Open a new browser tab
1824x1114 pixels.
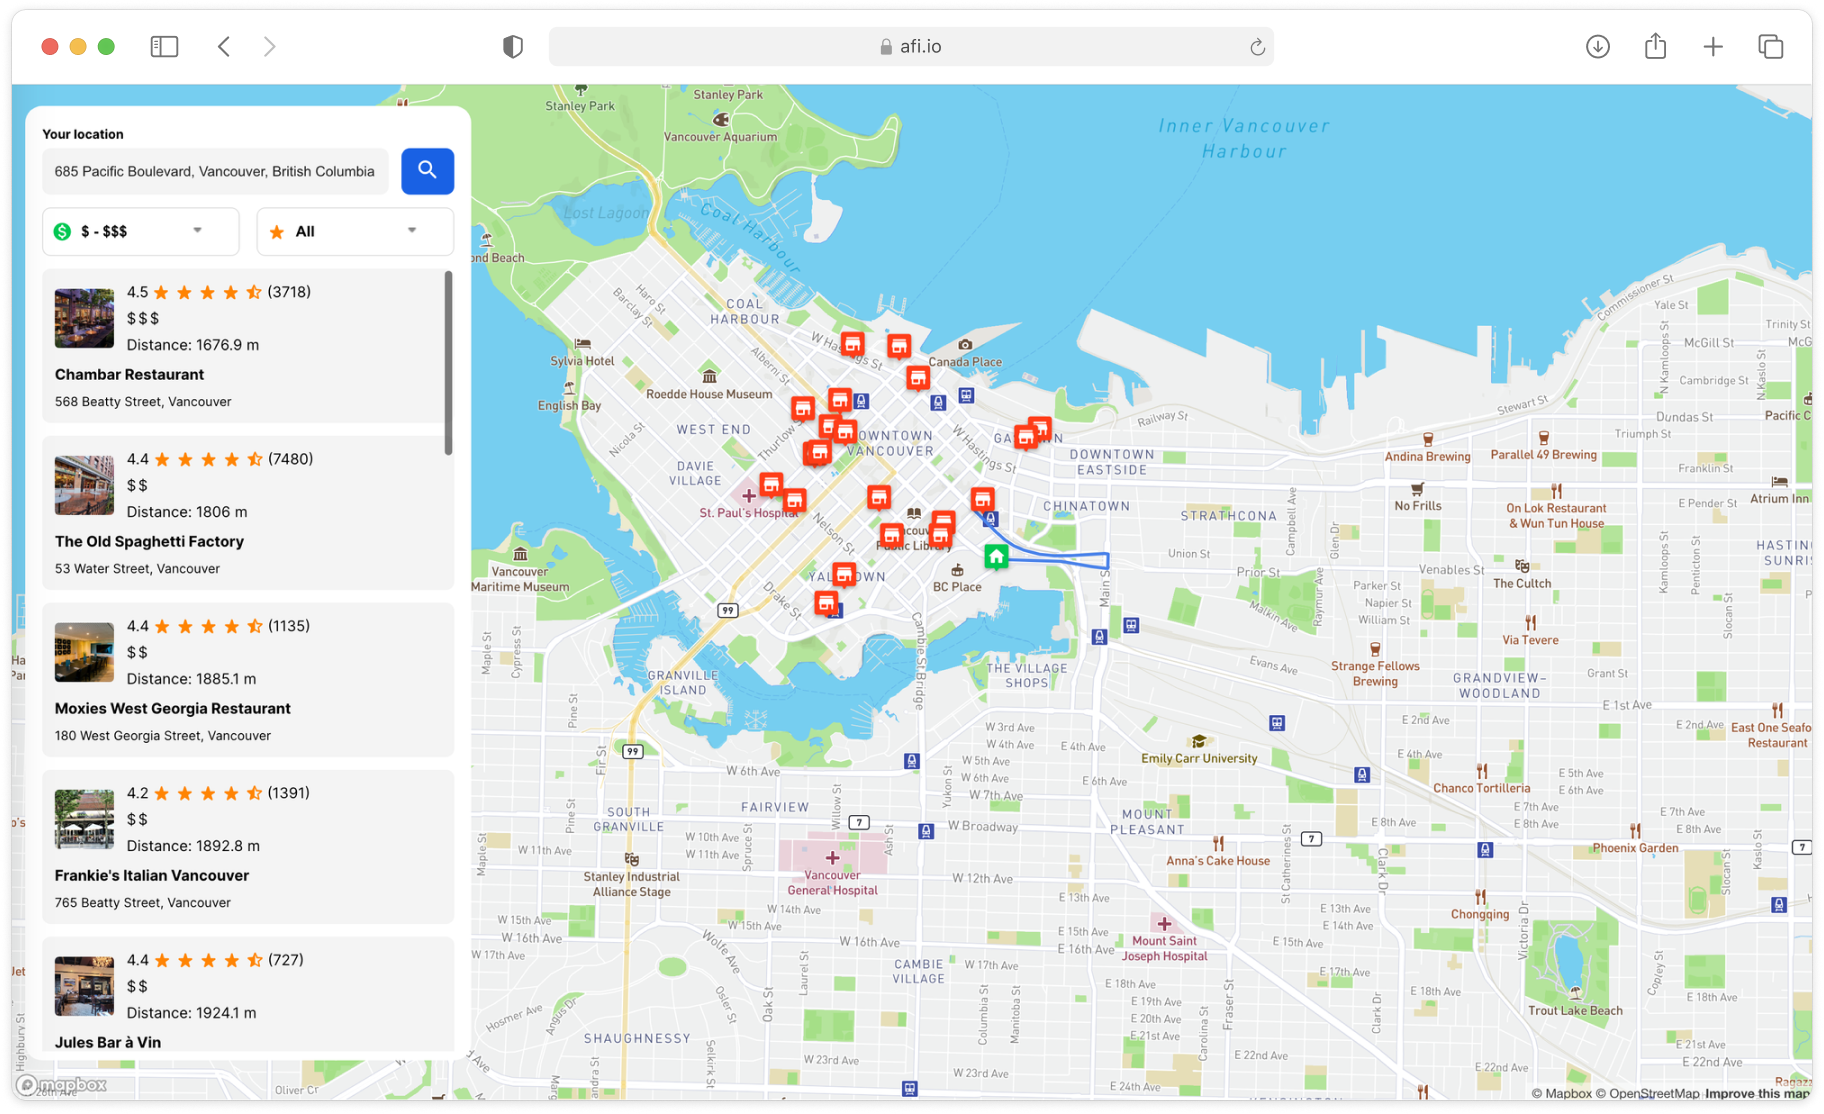(x=1713, y=46)
